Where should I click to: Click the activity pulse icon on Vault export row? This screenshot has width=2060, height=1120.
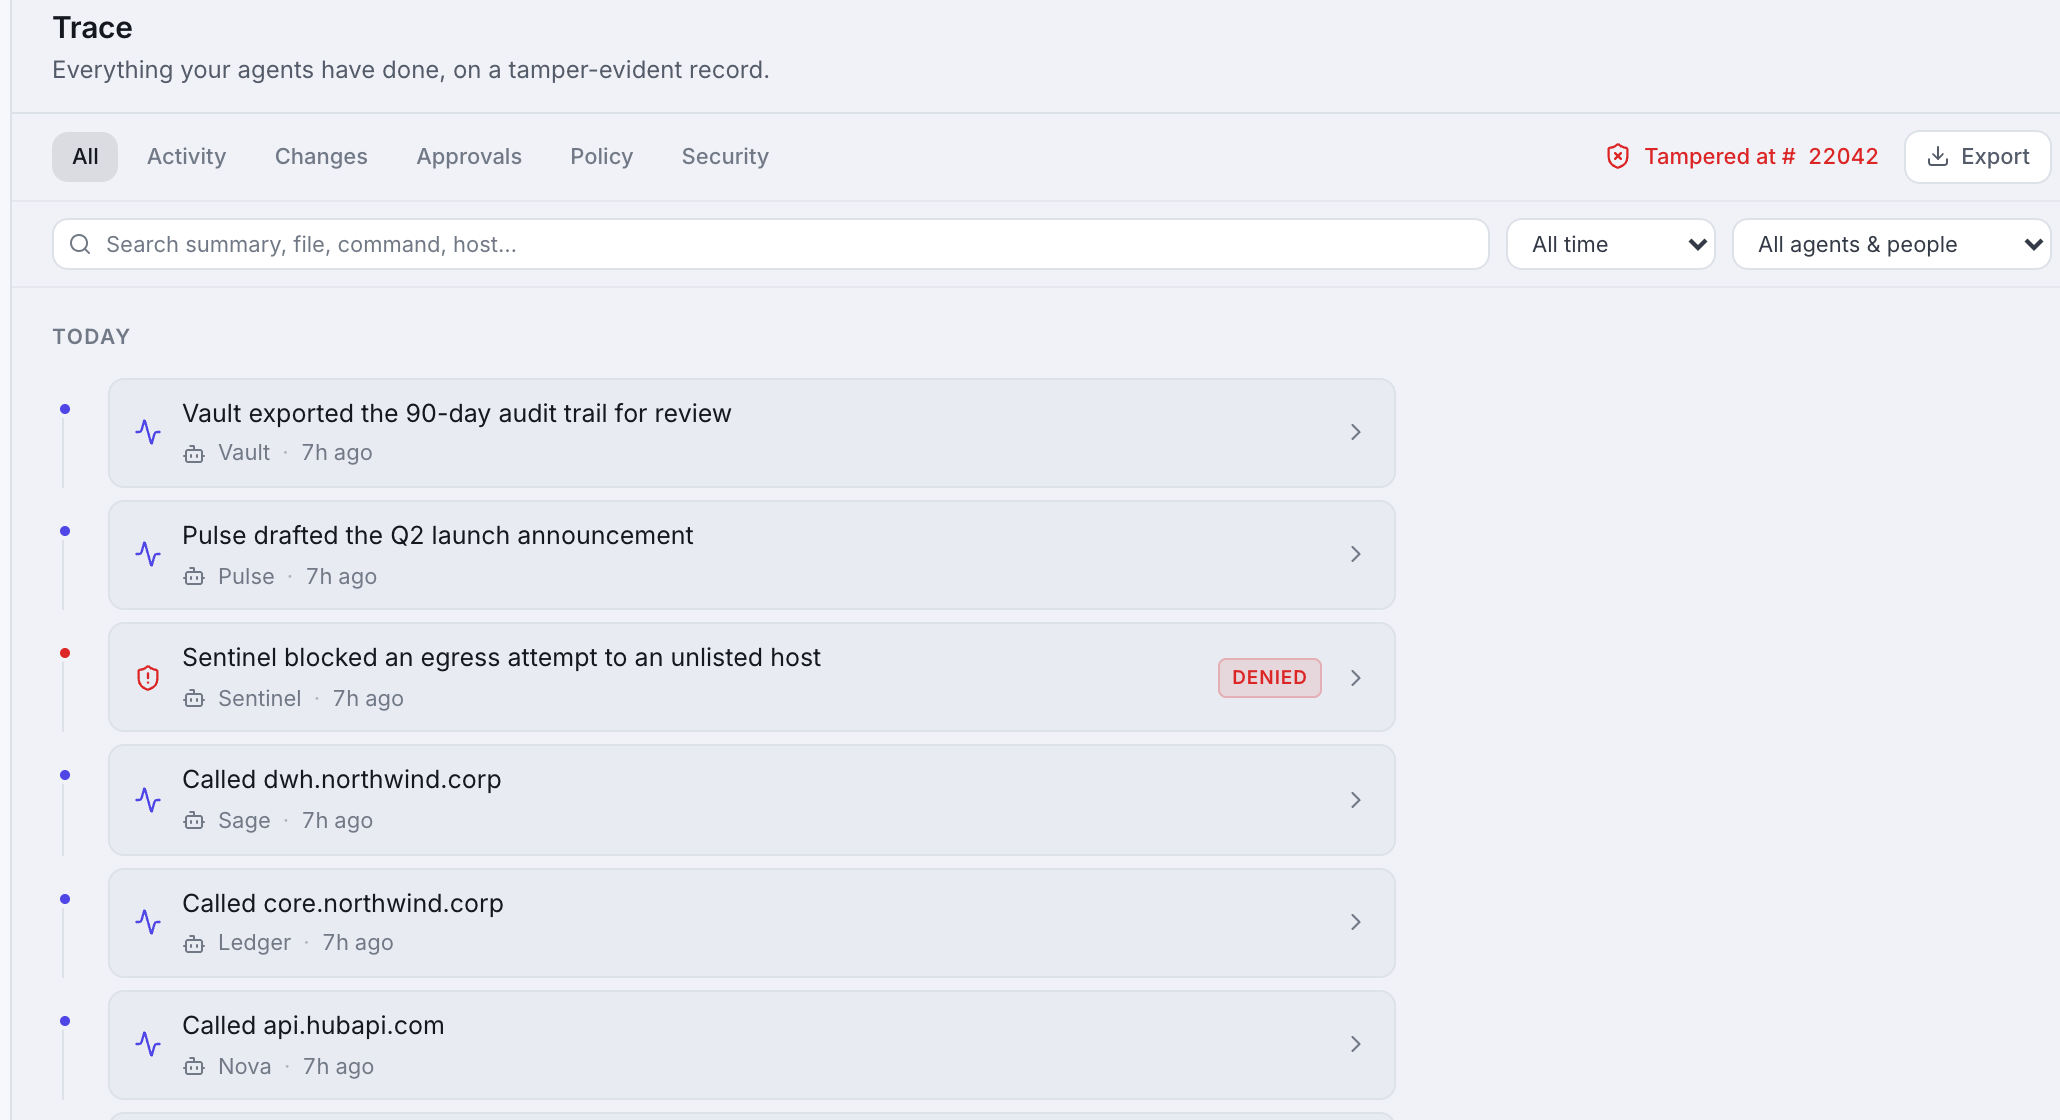pos(148,432)
